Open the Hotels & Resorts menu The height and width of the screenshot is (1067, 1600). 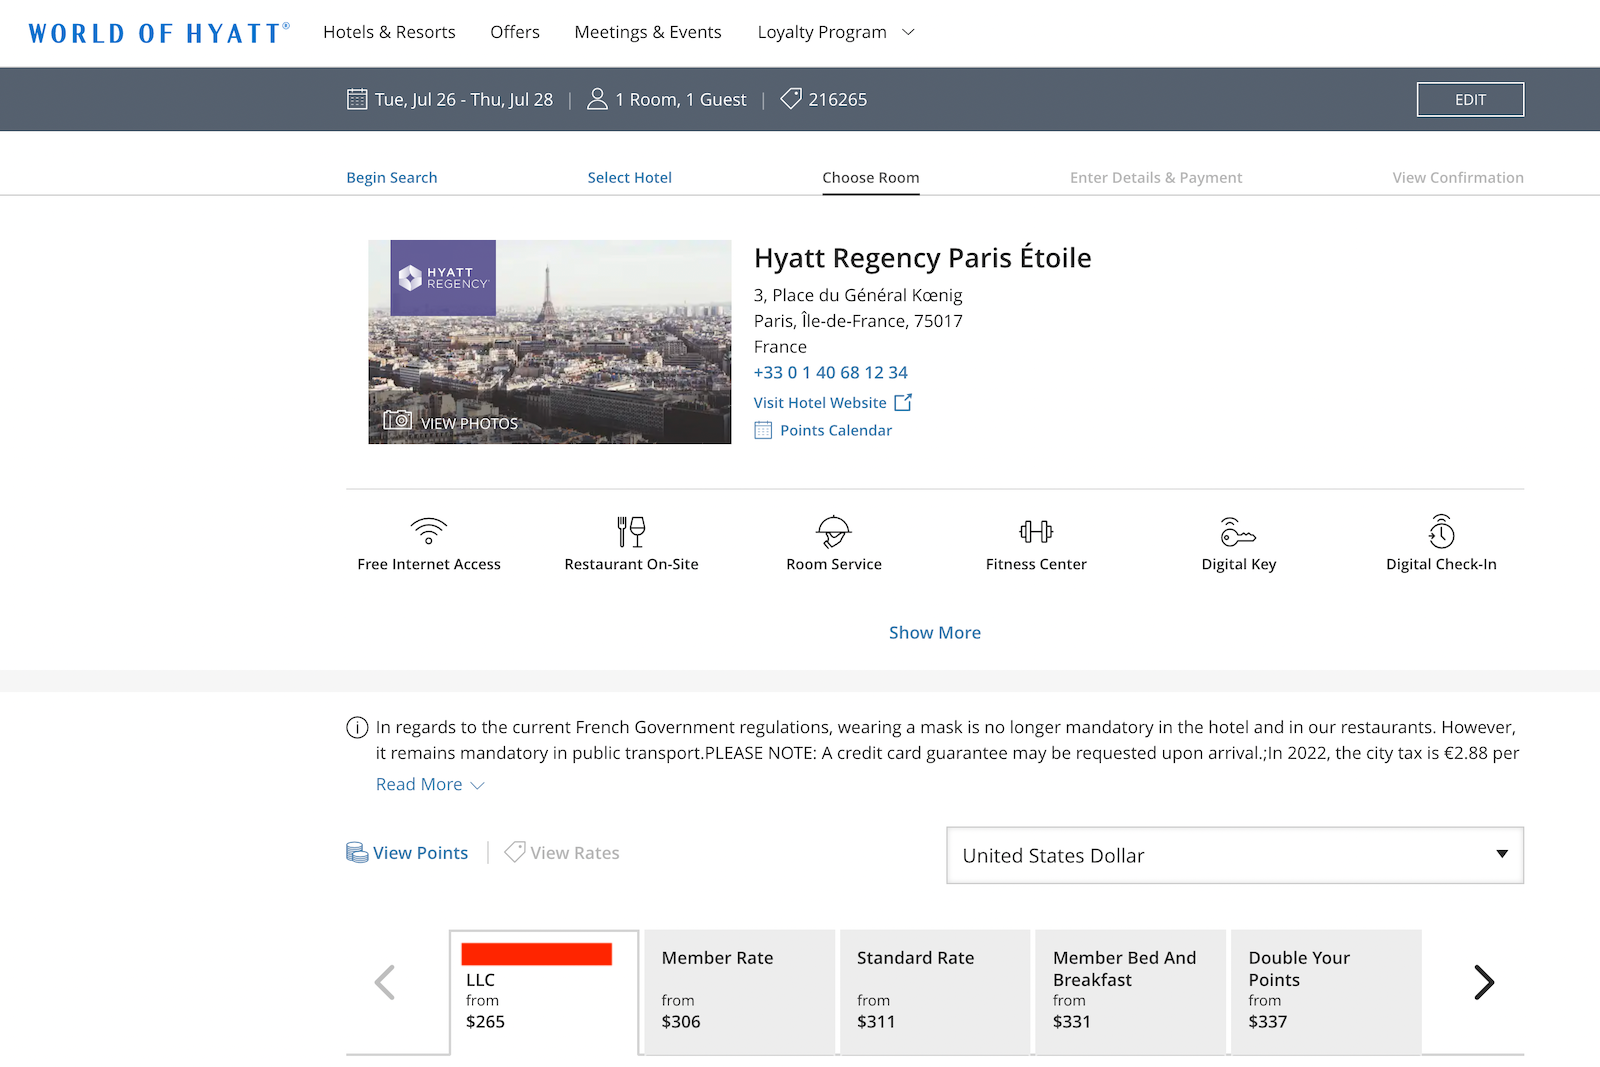(389, 31)
